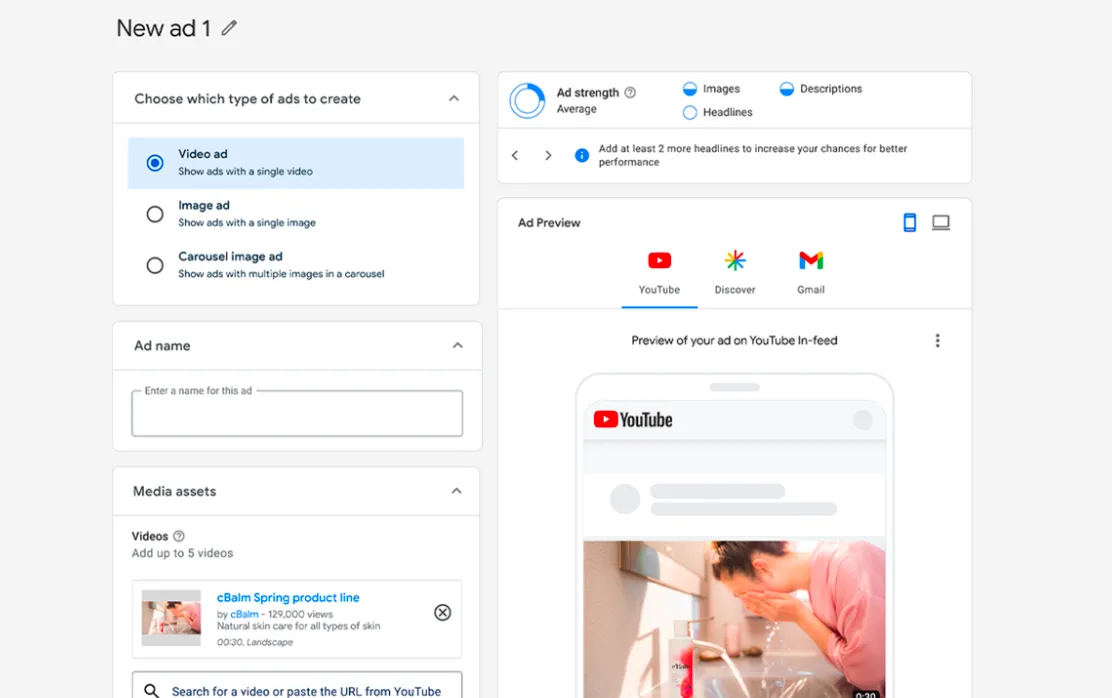
Task: Click the Ad strength circular progress indicator
Action: (528, 100)
